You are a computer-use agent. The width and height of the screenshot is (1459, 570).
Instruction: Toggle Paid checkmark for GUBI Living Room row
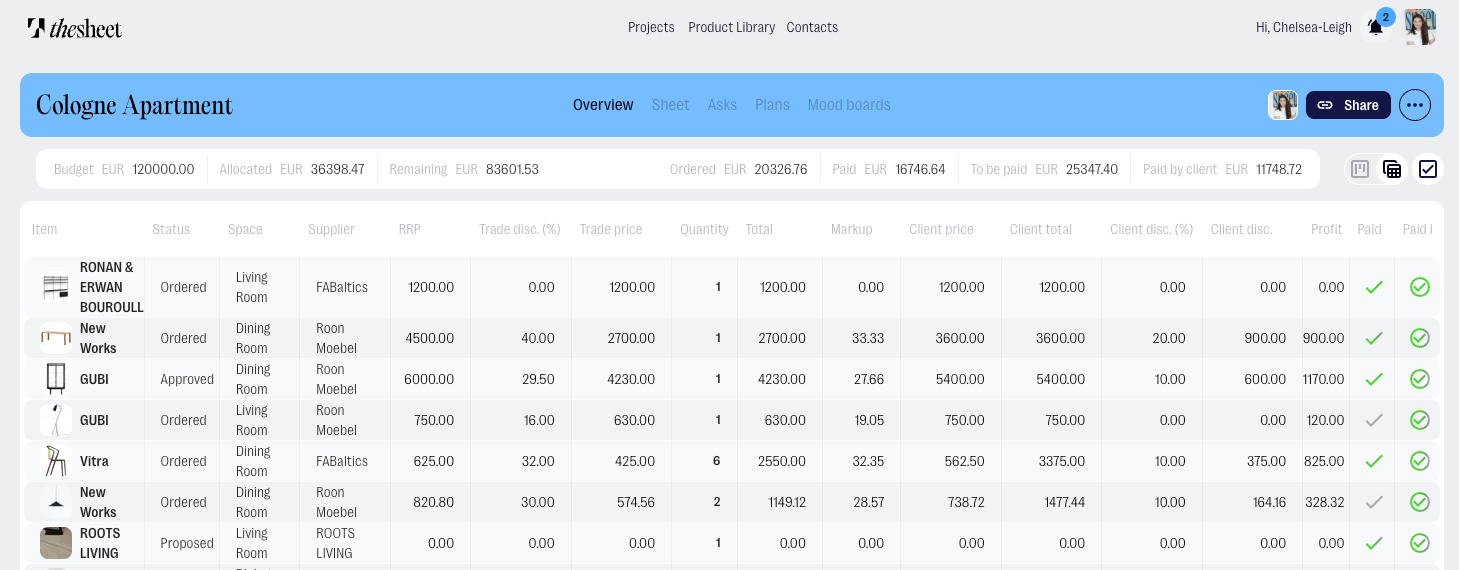click(x=1374, y=420)
